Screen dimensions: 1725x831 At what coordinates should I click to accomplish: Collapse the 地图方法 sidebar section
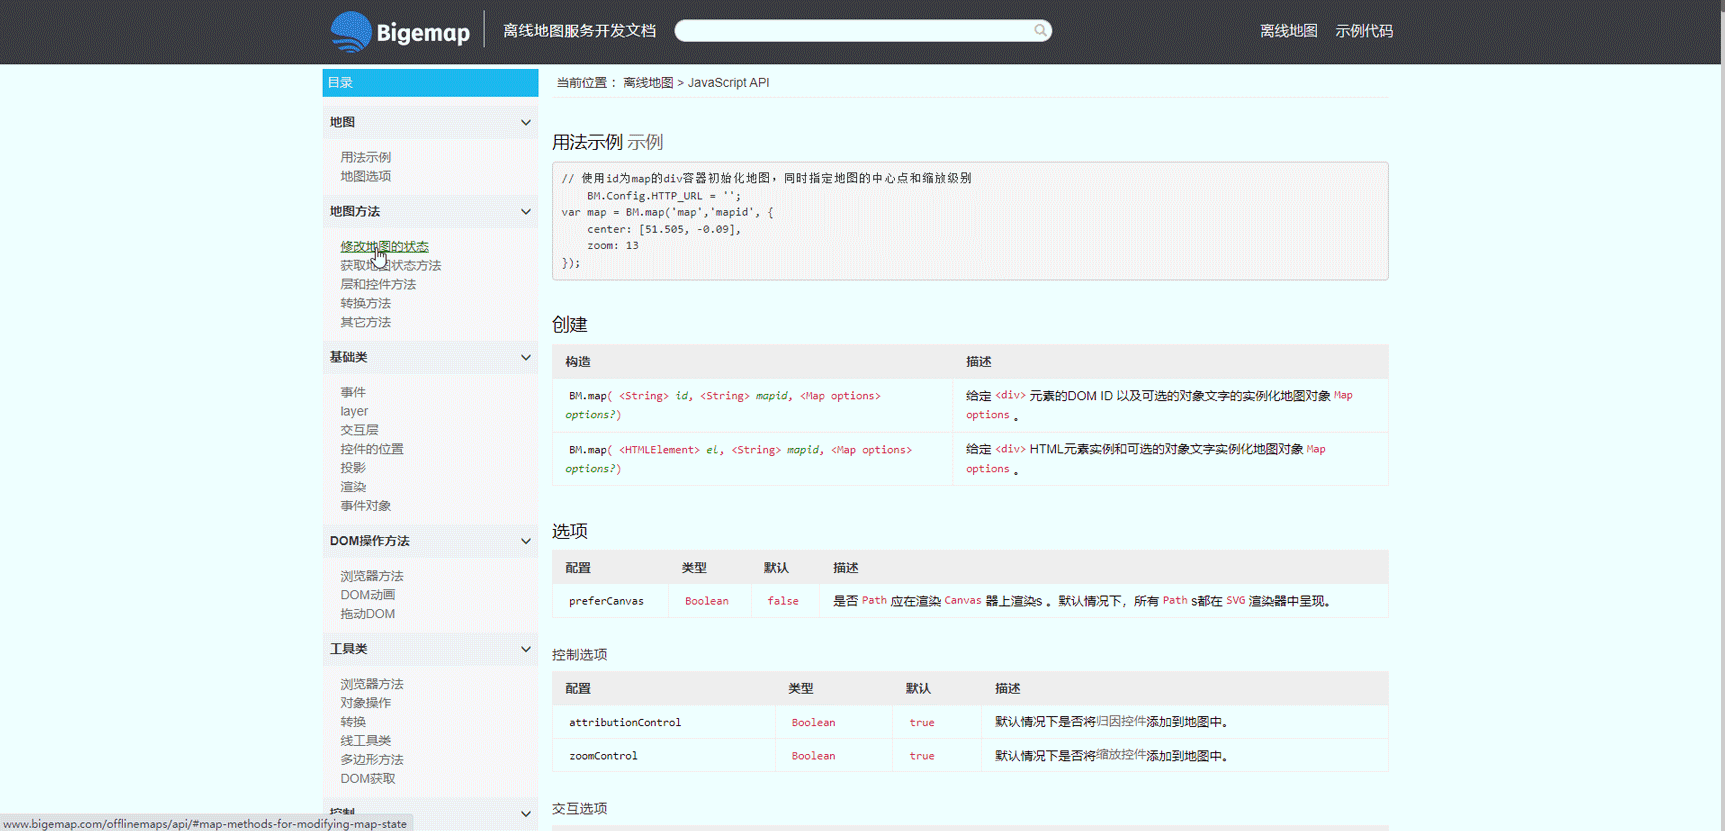[x=525, y=211]
